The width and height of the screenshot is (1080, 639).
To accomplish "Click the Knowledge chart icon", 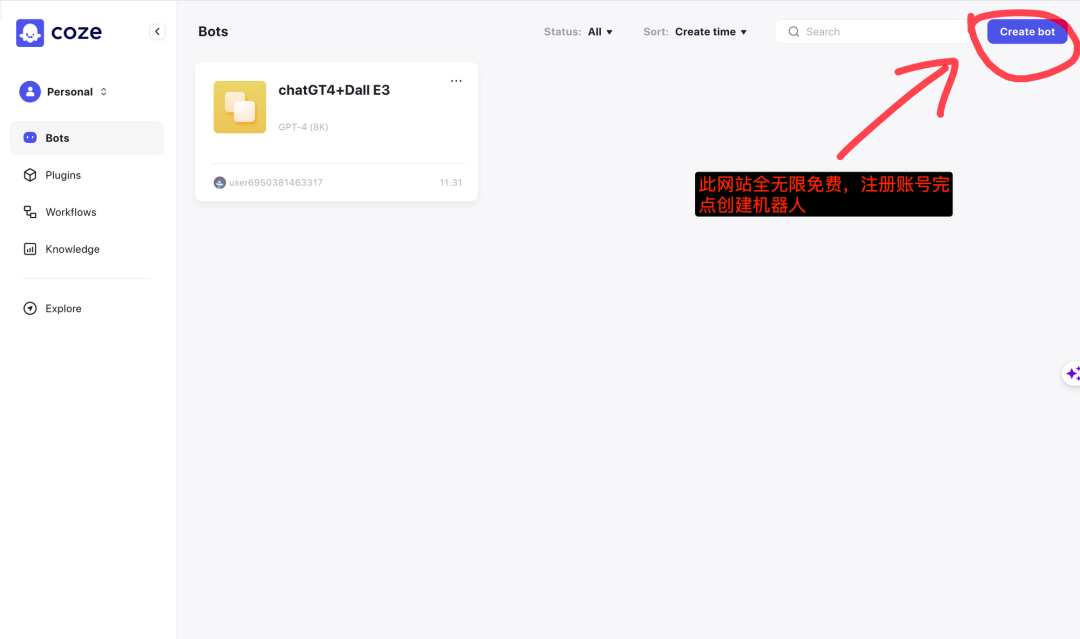I will [30, 249].
